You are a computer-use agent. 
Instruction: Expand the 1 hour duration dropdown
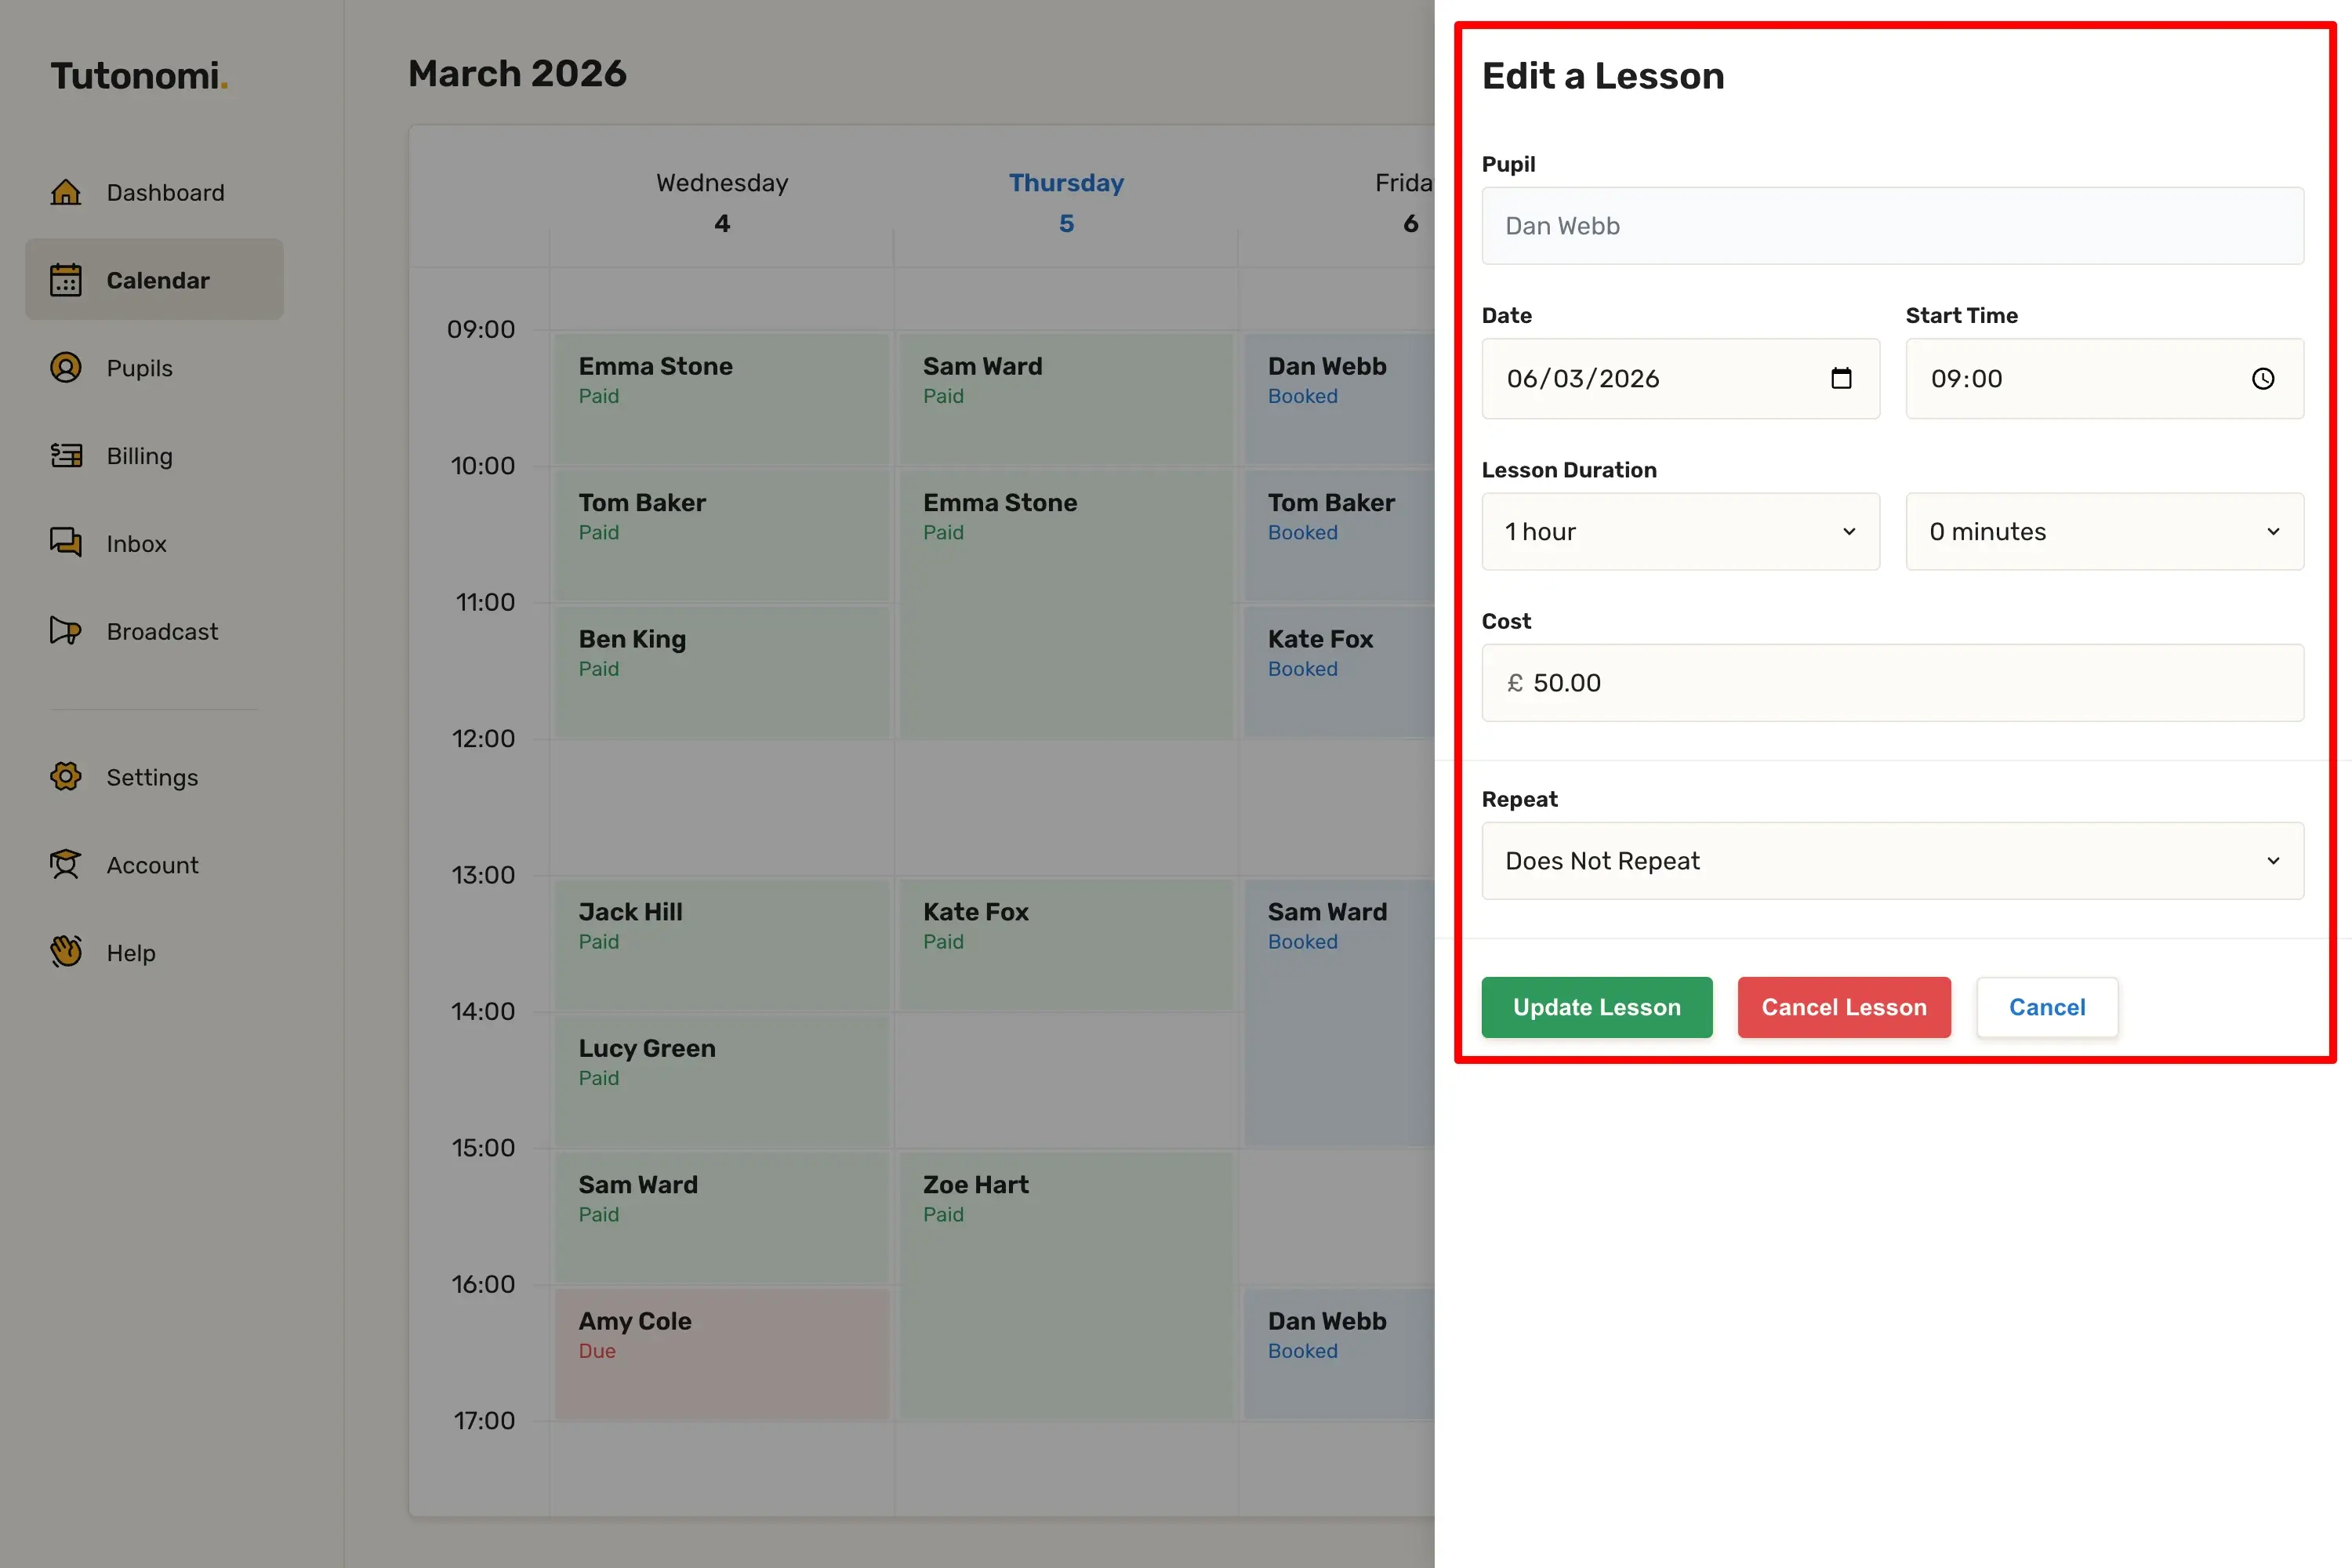[1680, 531]
